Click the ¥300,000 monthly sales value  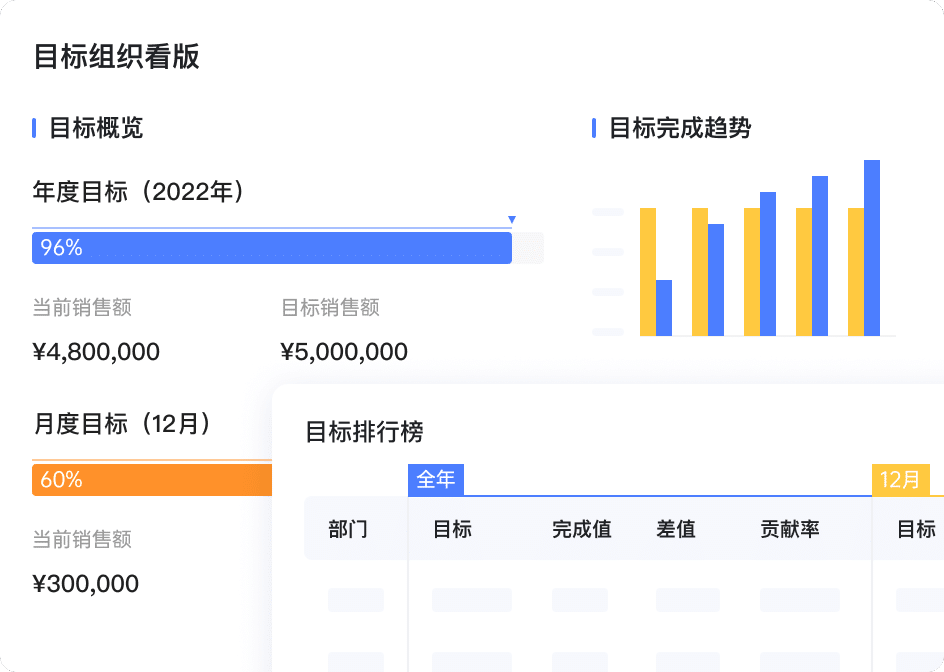tap(85, 583)
